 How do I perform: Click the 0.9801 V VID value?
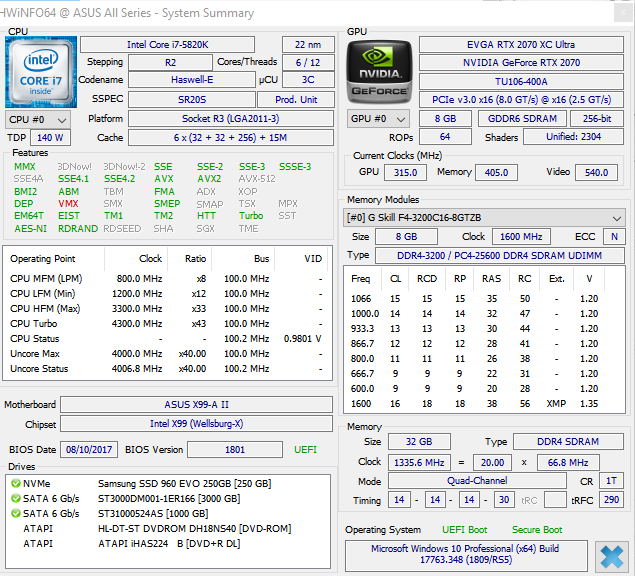click(x=303, y=339)
